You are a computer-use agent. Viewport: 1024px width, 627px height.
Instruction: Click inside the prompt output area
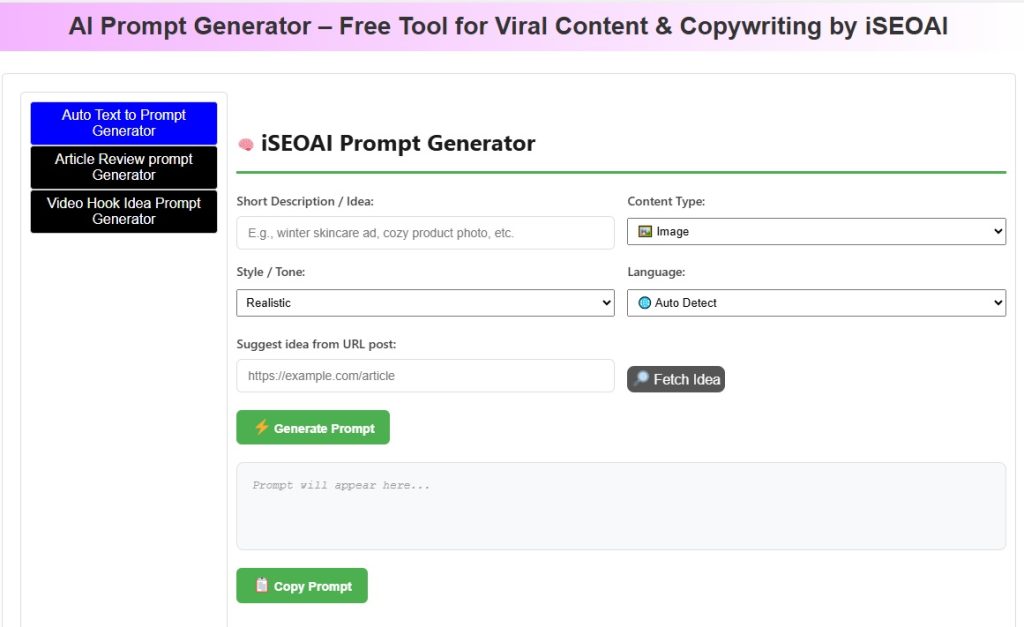click(620, 505)
